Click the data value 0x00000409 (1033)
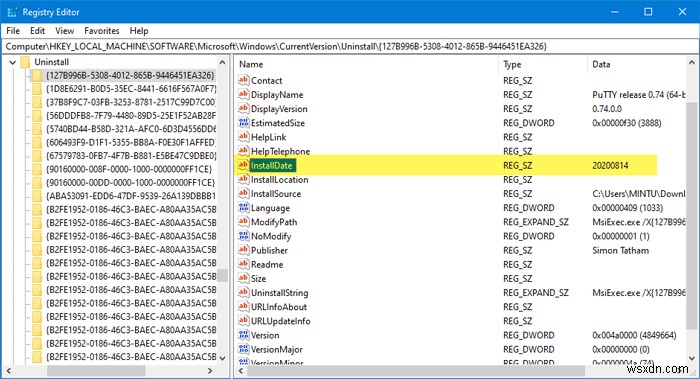The height and width of the screenshot is (379, 700). coord(628,208)
